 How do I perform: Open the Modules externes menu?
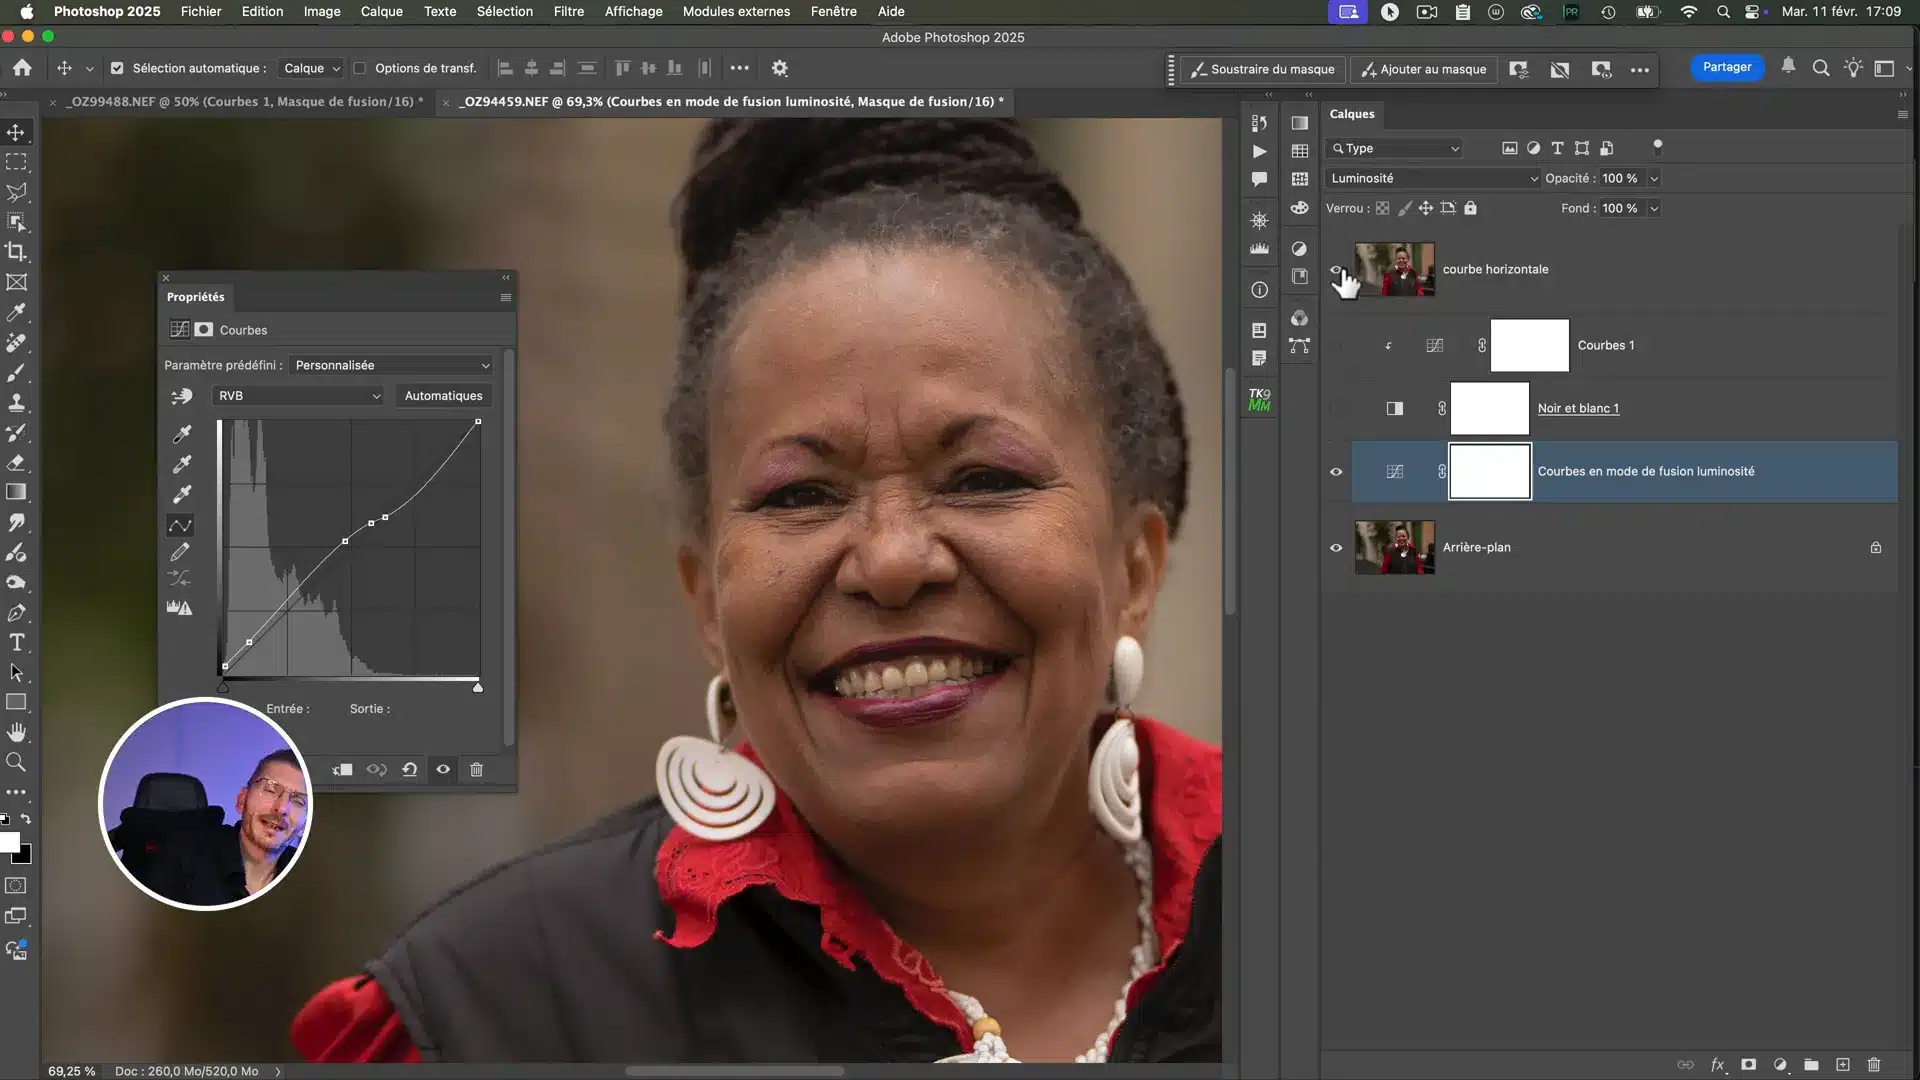736,11
